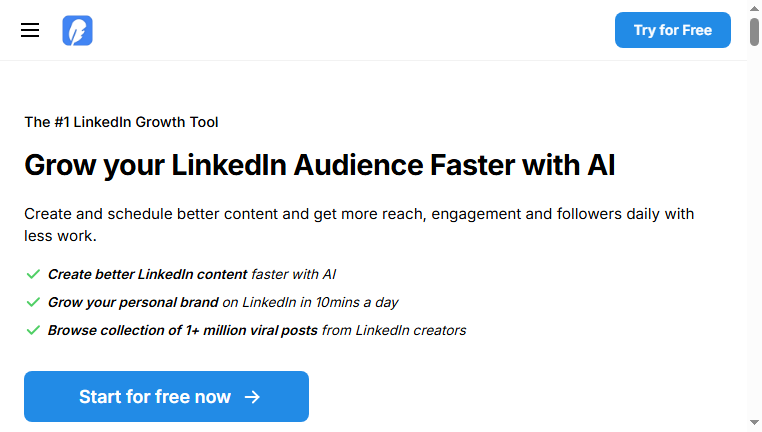
Task: Click the scrollbar down arrow
Action: pos(754,423)
